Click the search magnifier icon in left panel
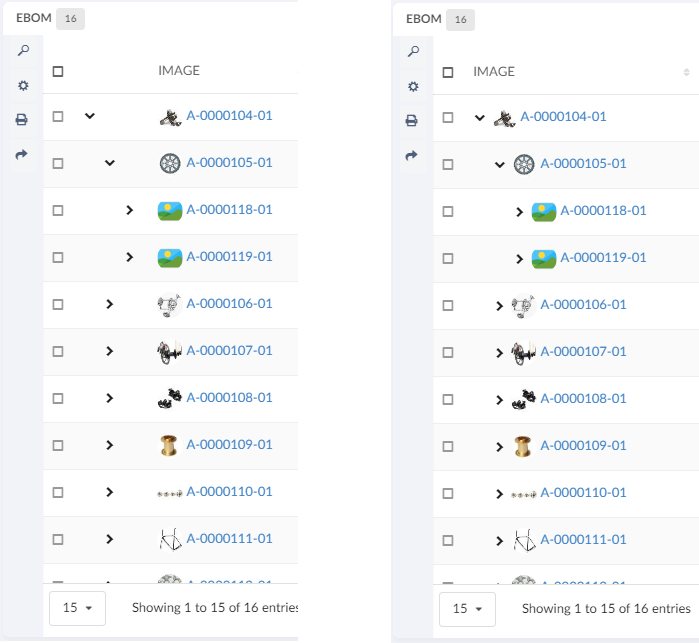Image resolution: width=699 pixels, height=643 pixels. [x=22, y=51]
